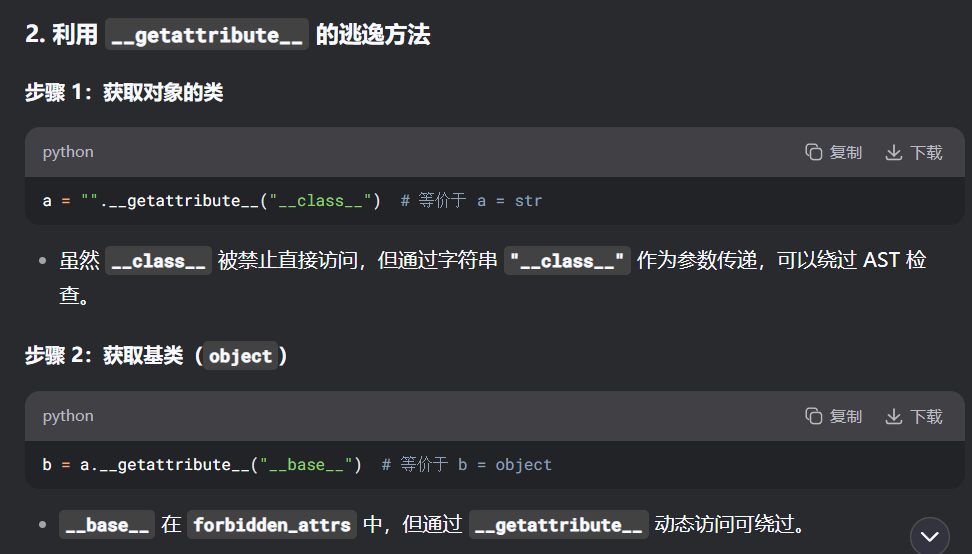Click the unquoted __class__ inline code in the bullet
Screen dimensions: 972x554
[x=158, y=261]
